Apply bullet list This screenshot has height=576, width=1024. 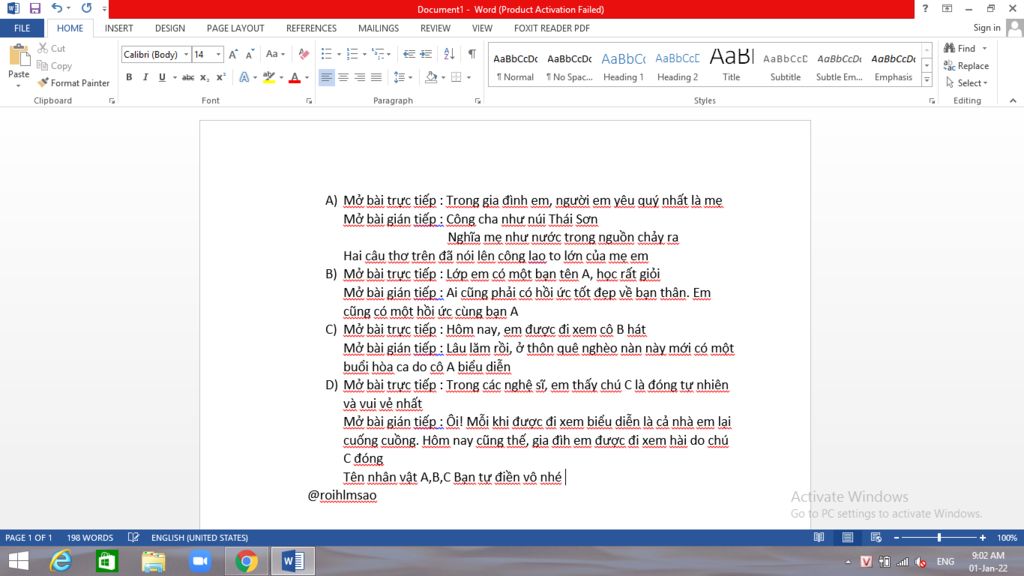click(x=326, y=54)
